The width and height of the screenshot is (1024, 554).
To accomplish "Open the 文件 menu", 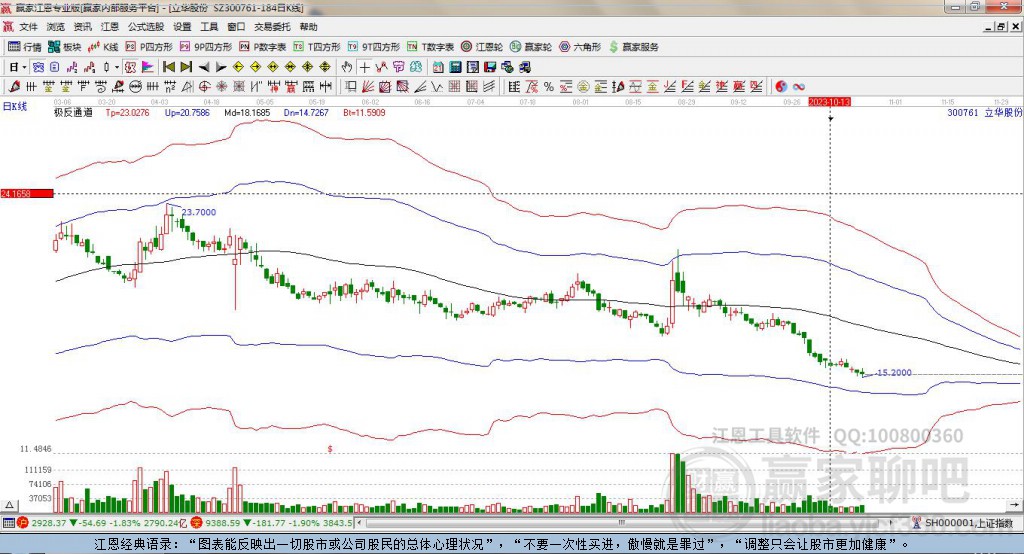I will [28, 27].
